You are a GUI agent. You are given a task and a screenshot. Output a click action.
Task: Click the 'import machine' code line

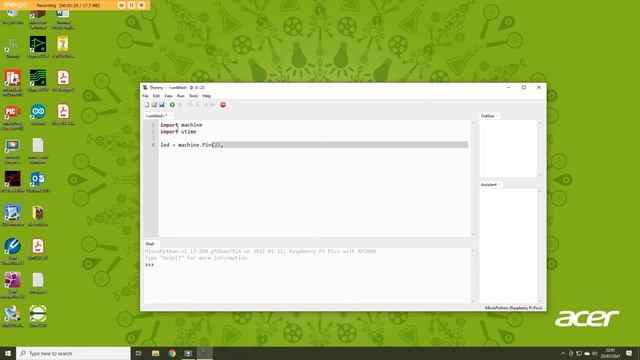(x=181, y=125)
